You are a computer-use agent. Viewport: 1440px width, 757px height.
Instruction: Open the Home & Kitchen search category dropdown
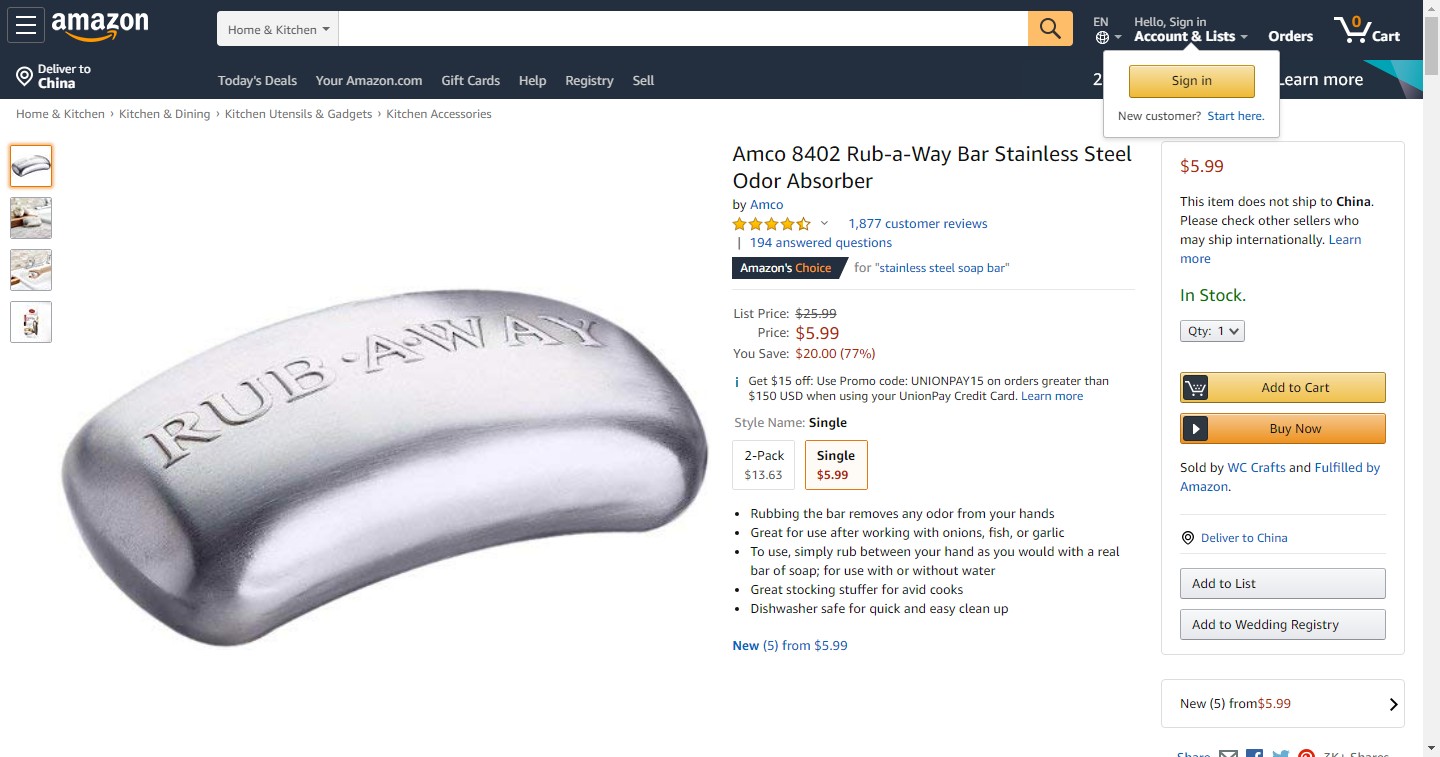[x=278, y=29]
